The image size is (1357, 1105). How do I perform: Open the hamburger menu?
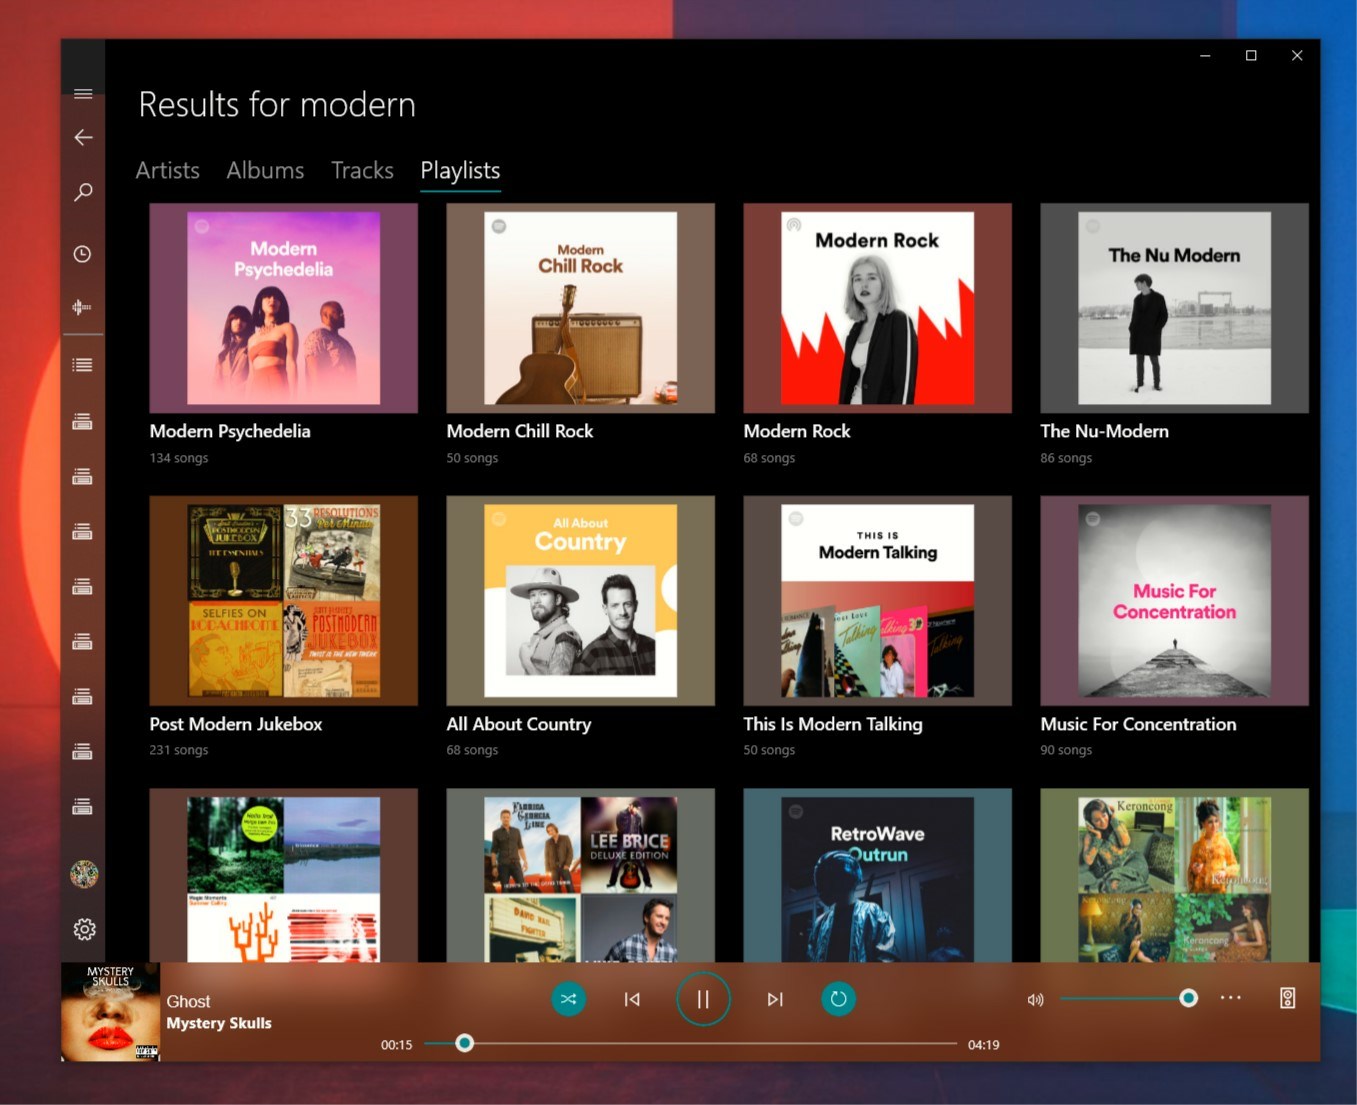tap(83, 94)
